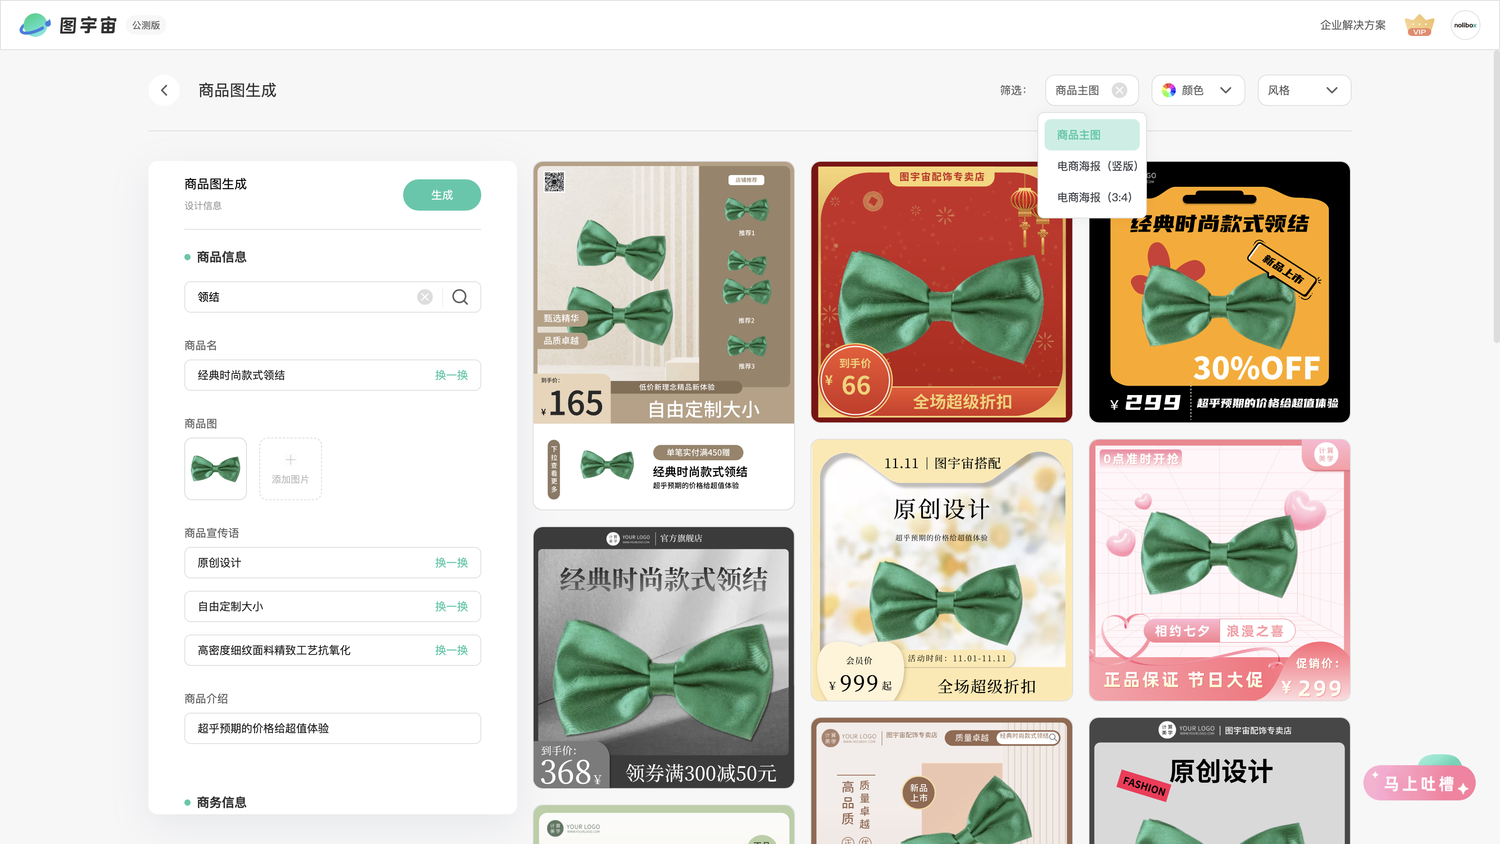This screenshot has width=1500, height=844.
Task: Click the plus 添加图片 tile
Action: point(290,468)
